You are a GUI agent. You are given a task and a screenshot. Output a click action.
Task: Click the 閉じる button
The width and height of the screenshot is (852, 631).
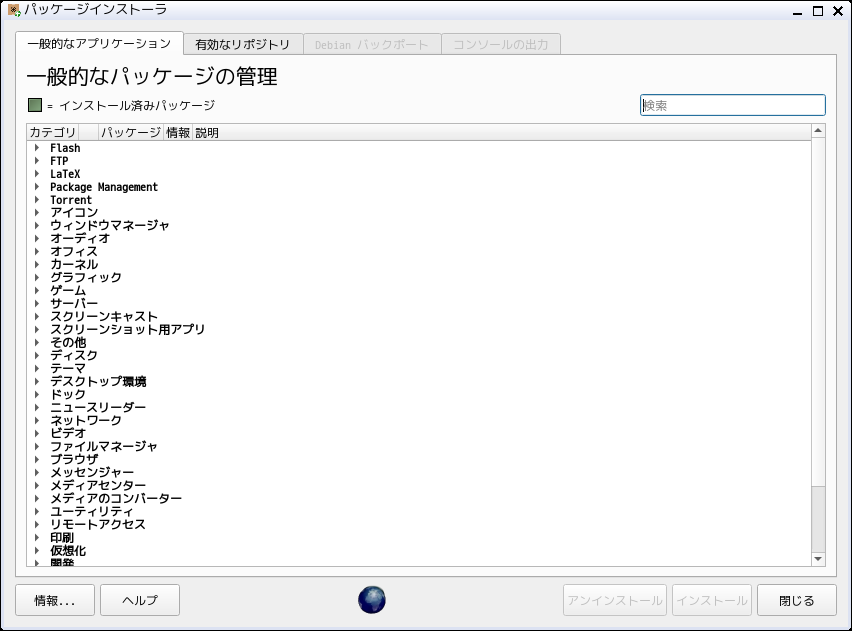[x=797, y=600]
